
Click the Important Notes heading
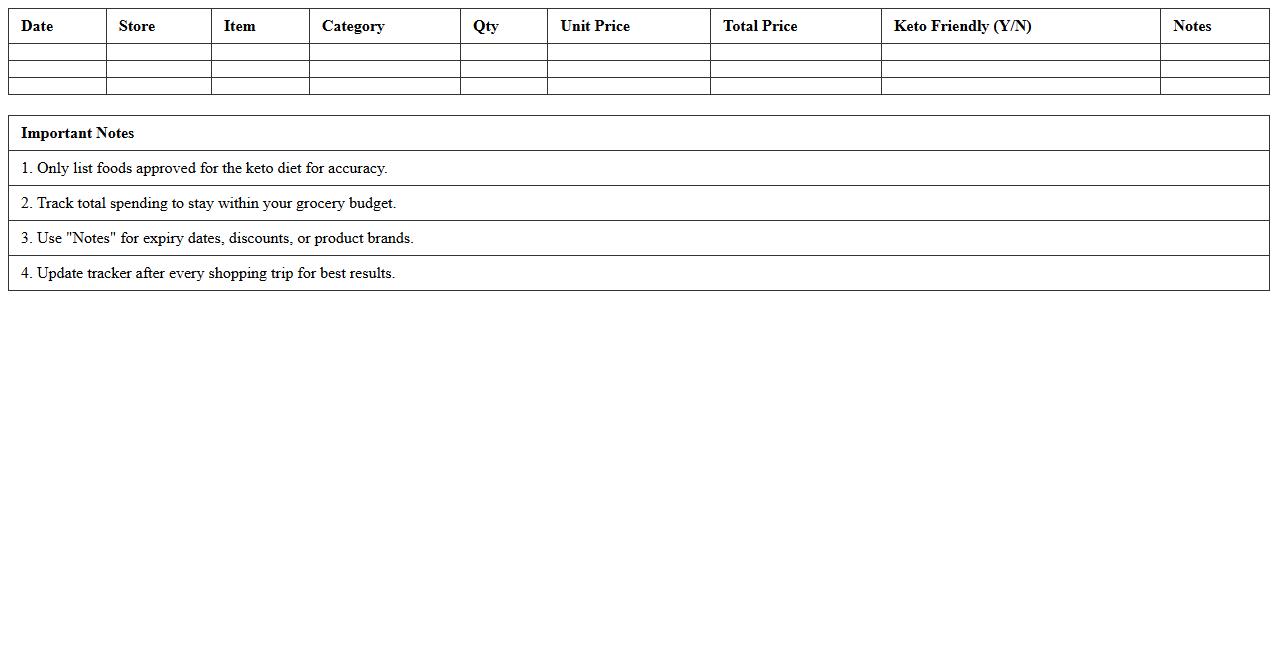coord(78,133)
